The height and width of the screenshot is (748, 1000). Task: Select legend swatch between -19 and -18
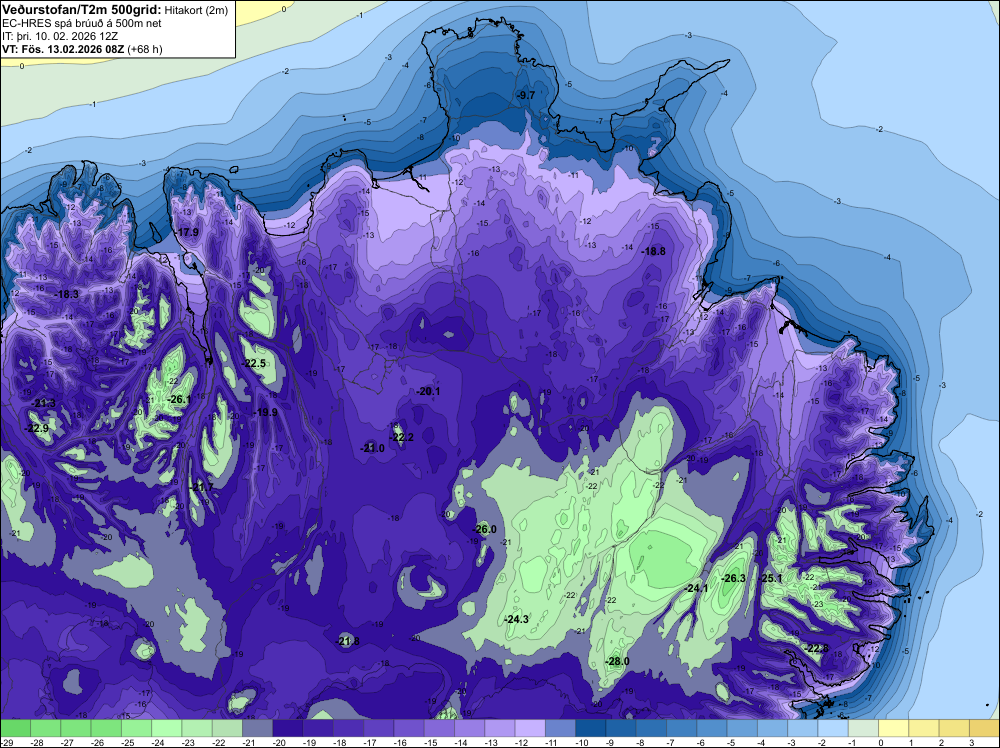[318, 728]
